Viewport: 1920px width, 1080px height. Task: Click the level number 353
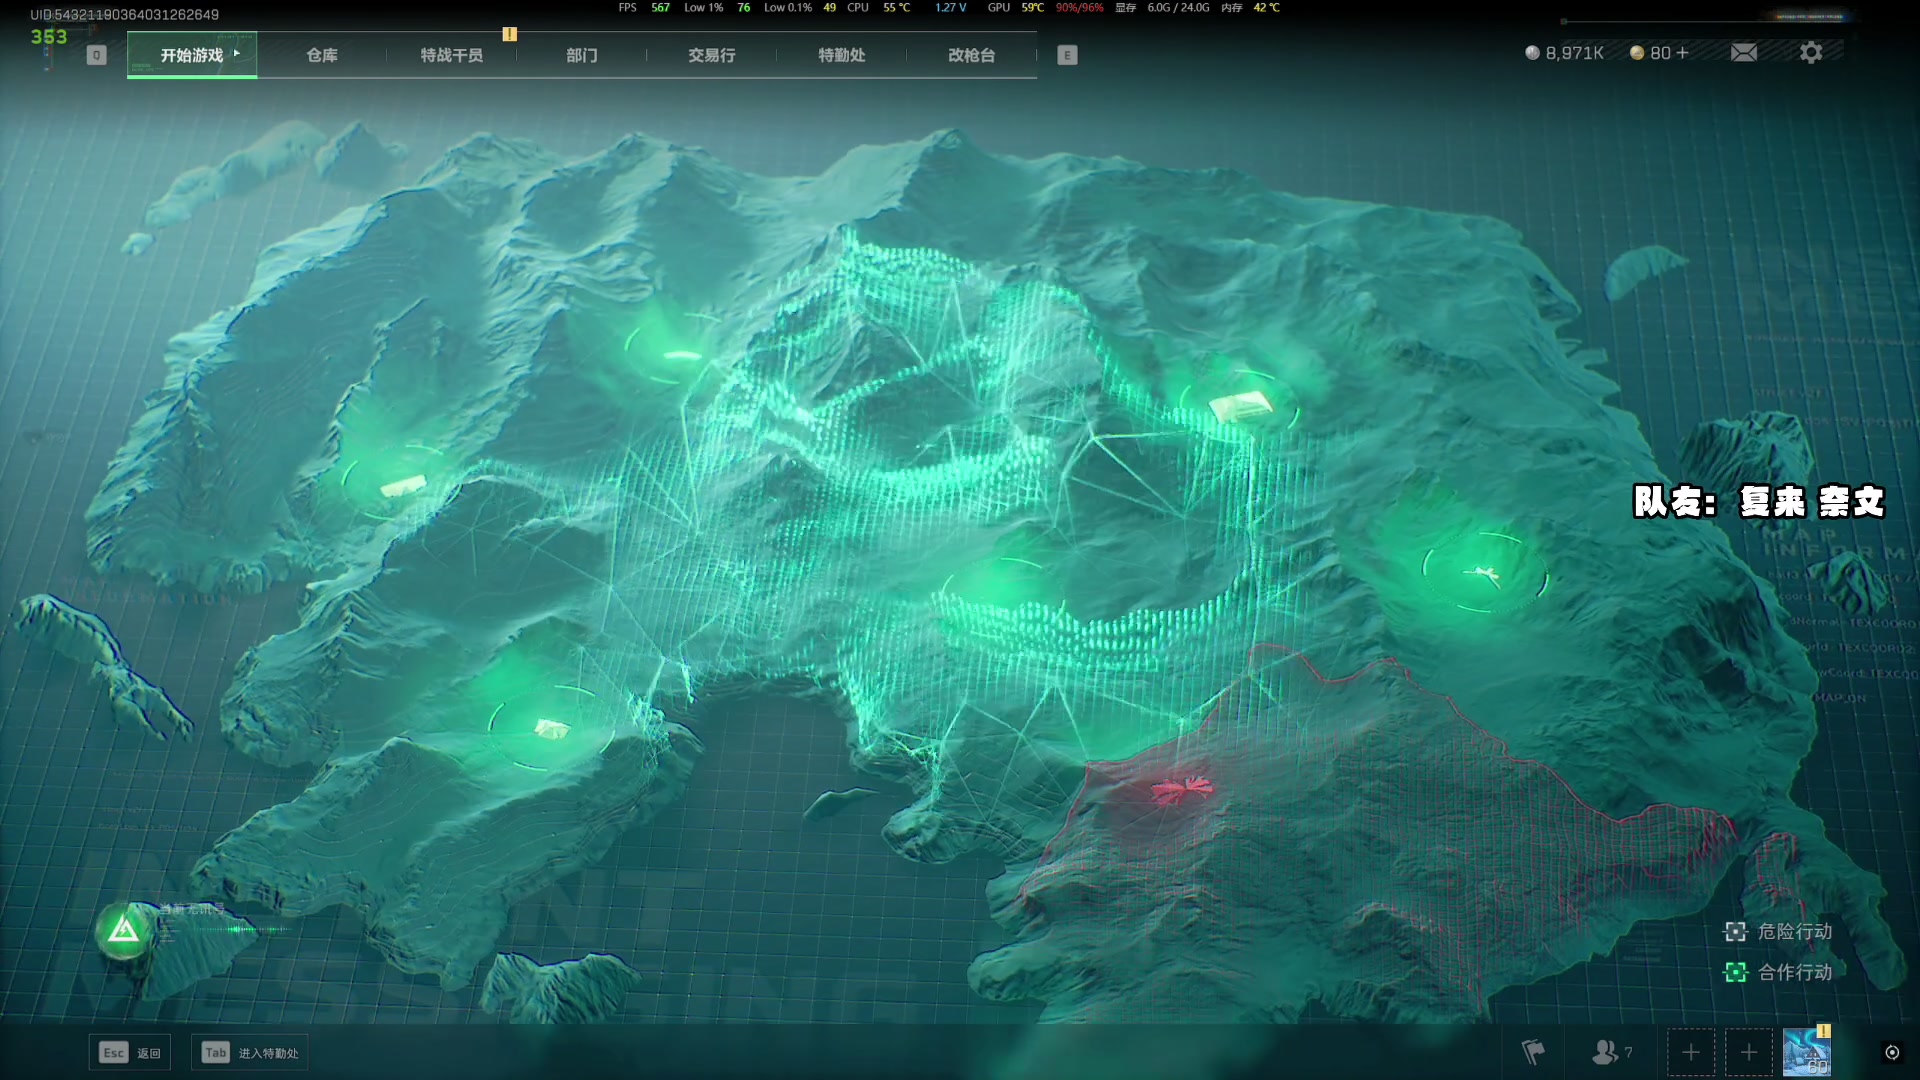[49, 37]
